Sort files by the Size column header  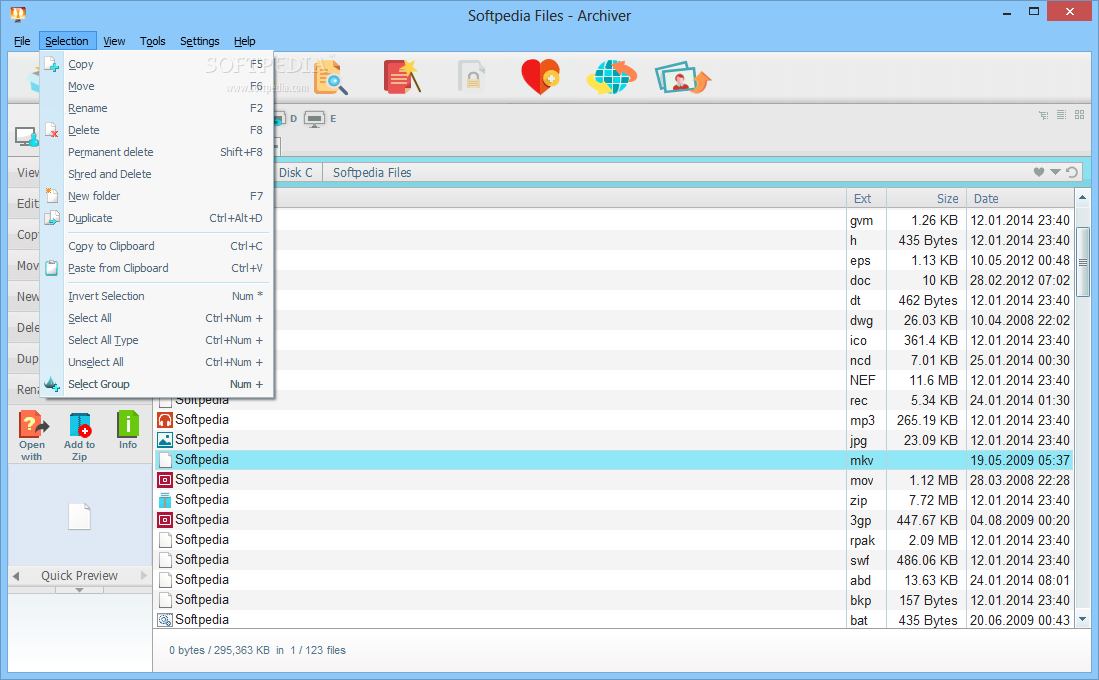point(927,198)
